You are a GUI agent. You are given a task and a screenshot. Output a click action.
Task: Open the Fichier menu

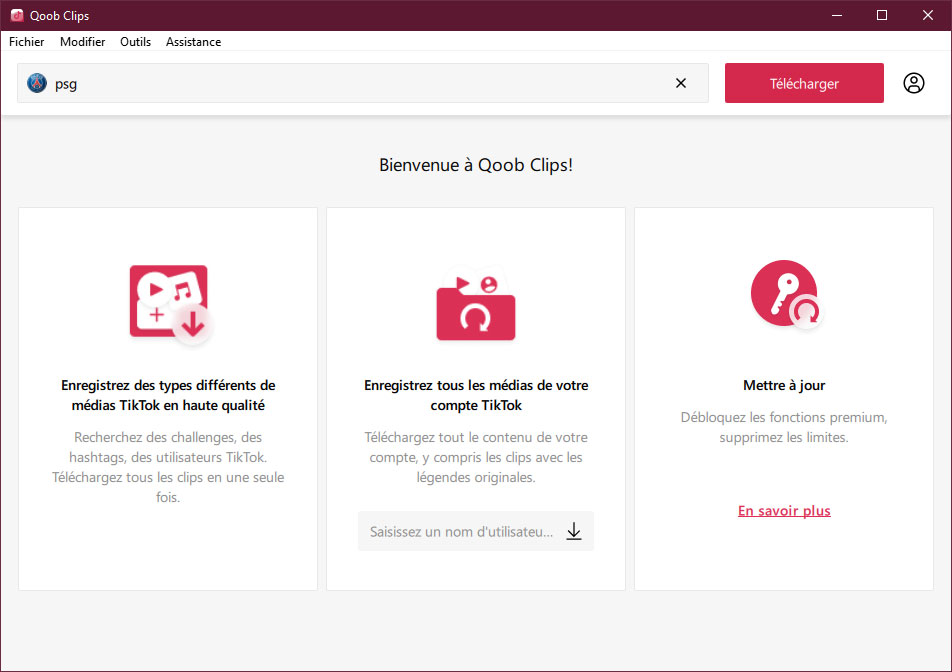tap(27, 42)
